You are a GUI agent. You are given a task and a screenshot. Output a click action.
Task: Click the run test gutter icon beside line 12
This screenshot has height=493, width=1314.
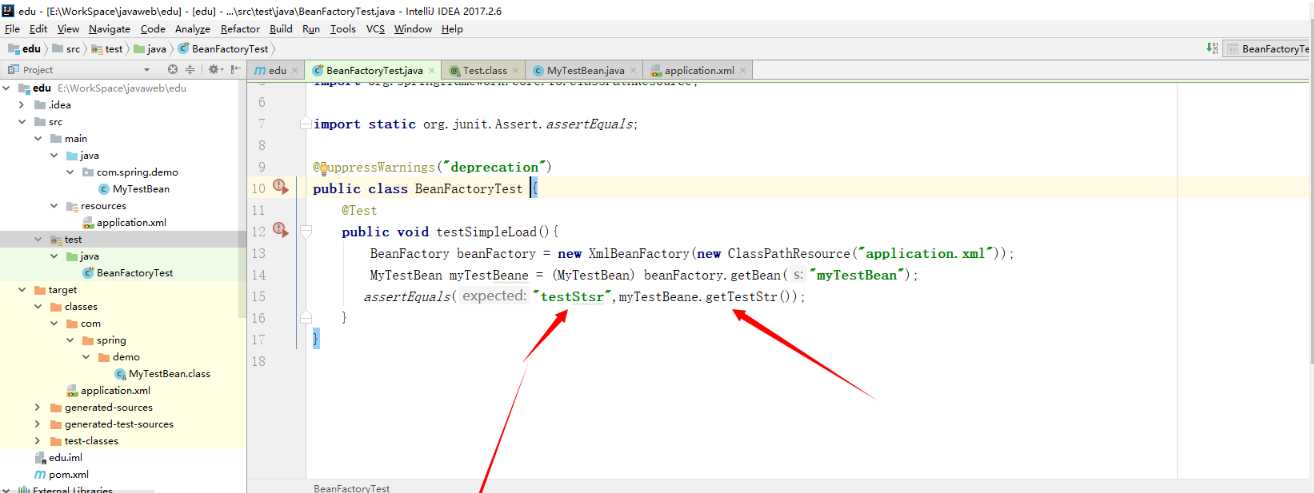(280, 231)
